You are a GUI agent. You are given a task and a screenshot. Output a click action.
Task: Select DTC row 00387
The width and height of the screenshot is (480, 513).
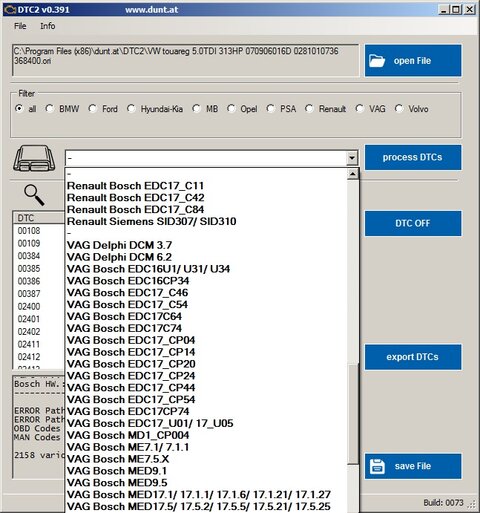pyautogui.click(x=29, y=294)
